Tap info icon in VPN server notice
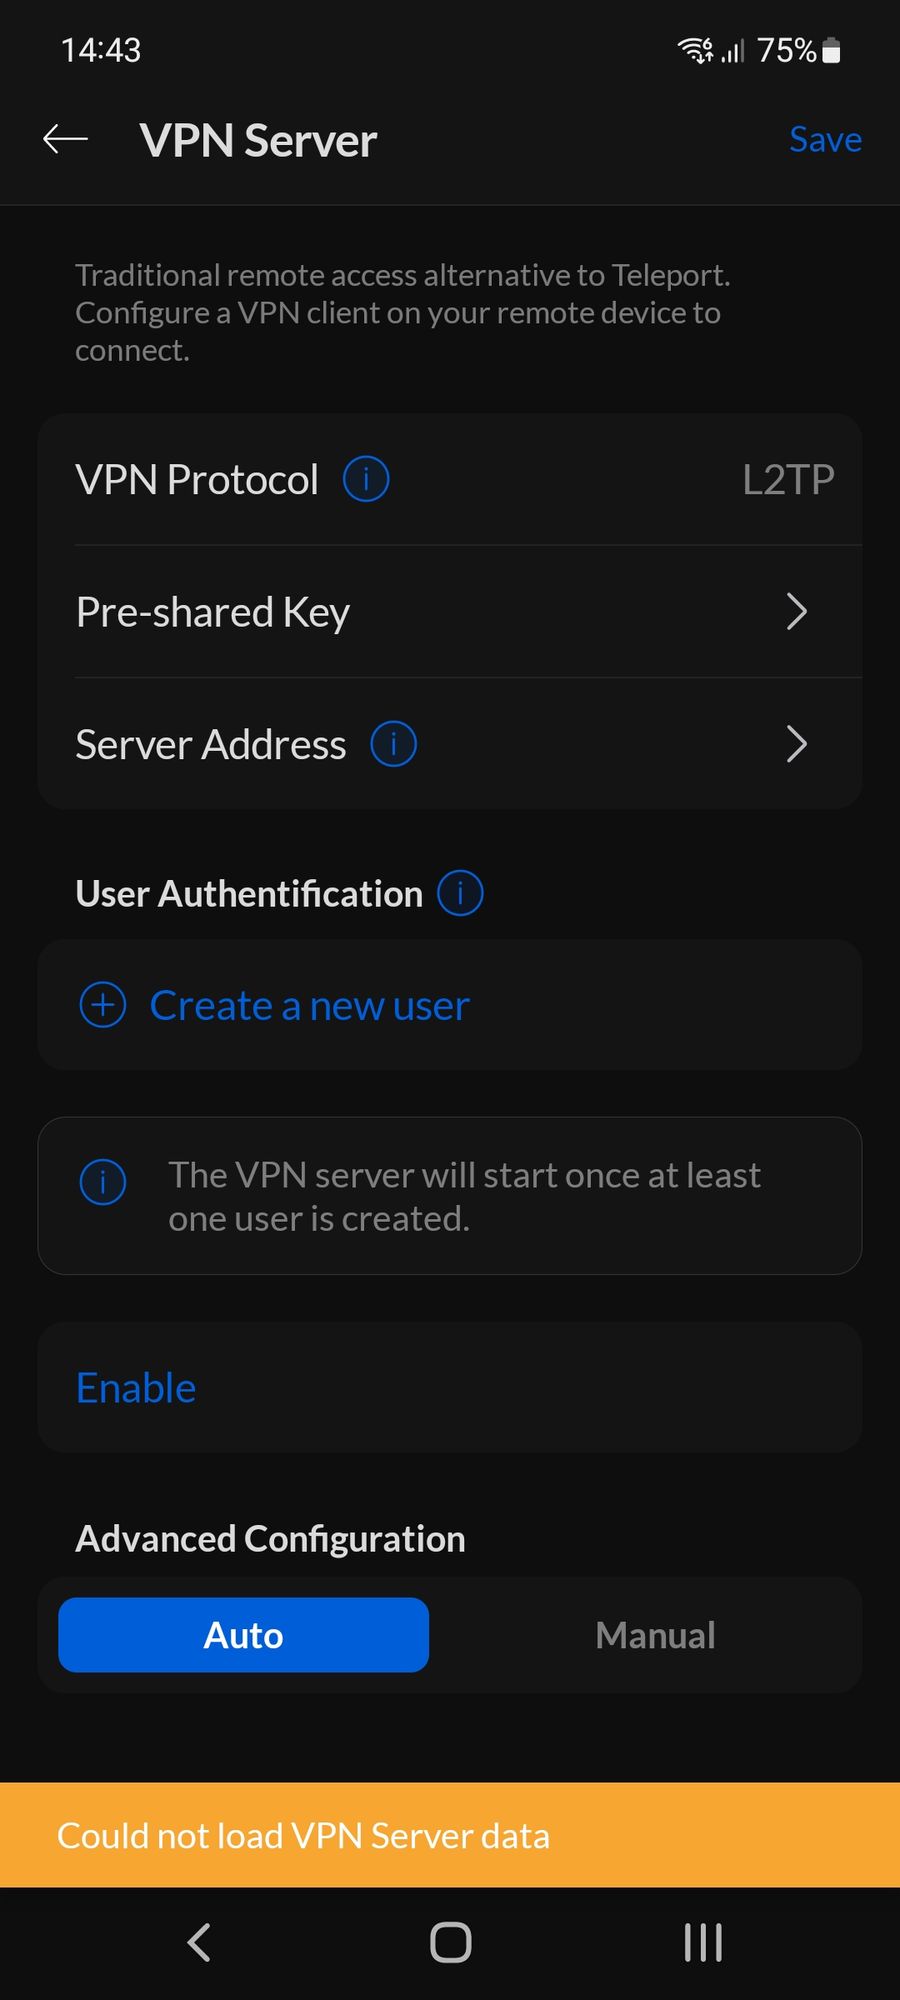 pyautogui.click(x=103, y=1182)
